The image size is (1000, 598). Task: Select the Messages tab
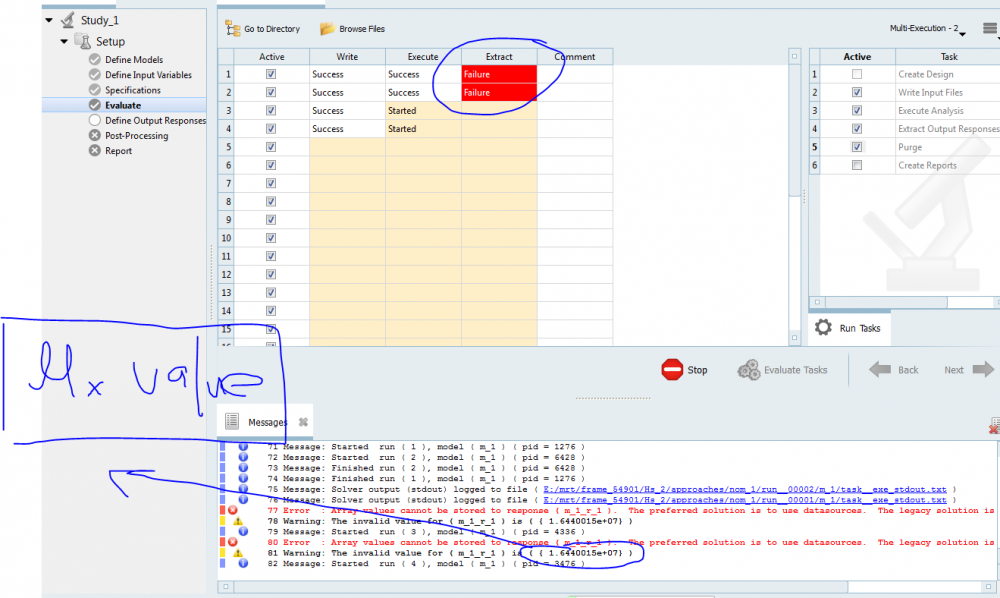pyautogui.click(x=267, y=422)
